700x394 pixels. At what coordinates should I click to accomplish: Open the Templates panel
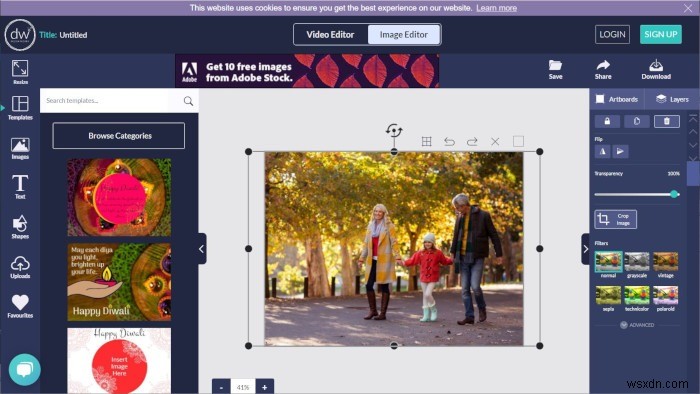(x=20, y=108)
